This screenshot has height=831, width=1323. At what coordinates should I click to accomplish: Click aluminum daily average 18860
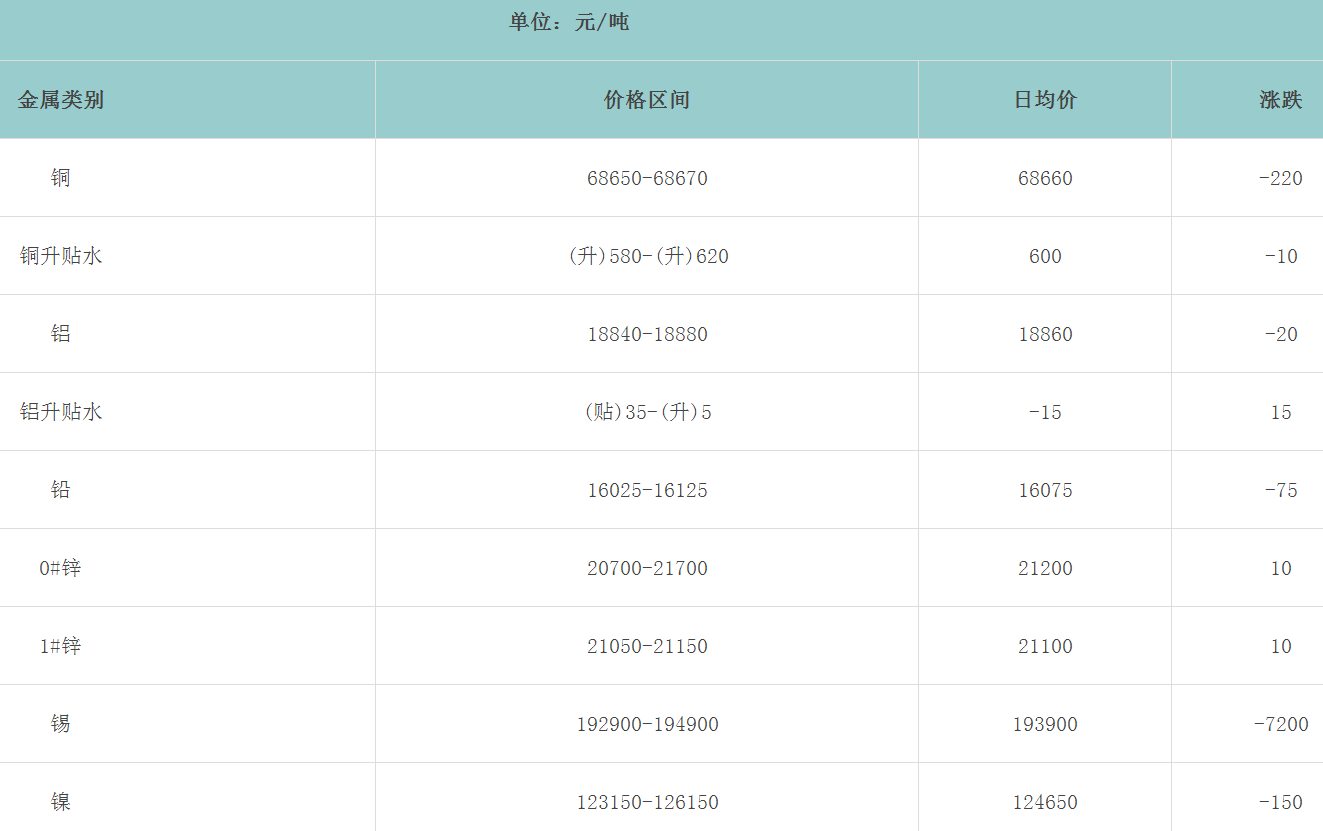tap(1045, 334)
